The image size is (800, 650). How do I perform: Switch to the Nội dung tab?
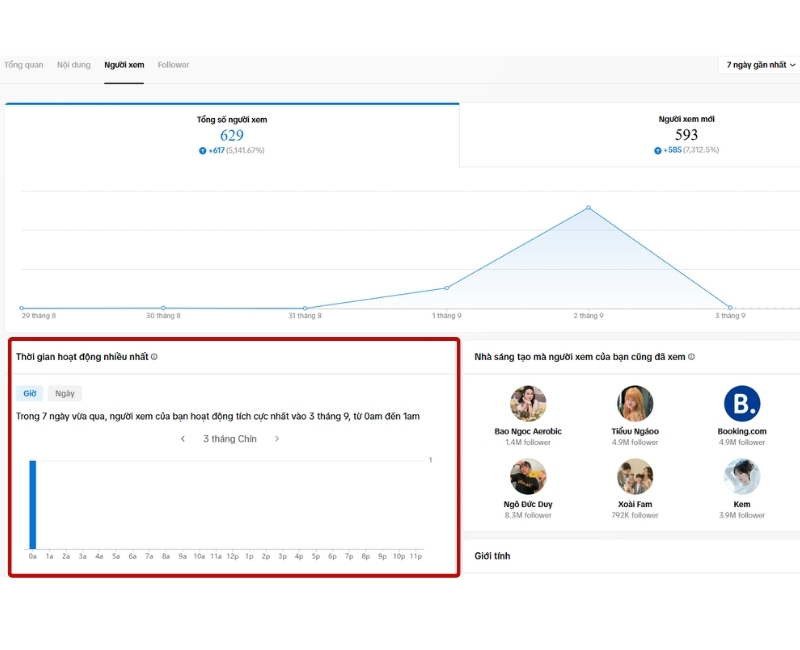click(x=73, y=65)
